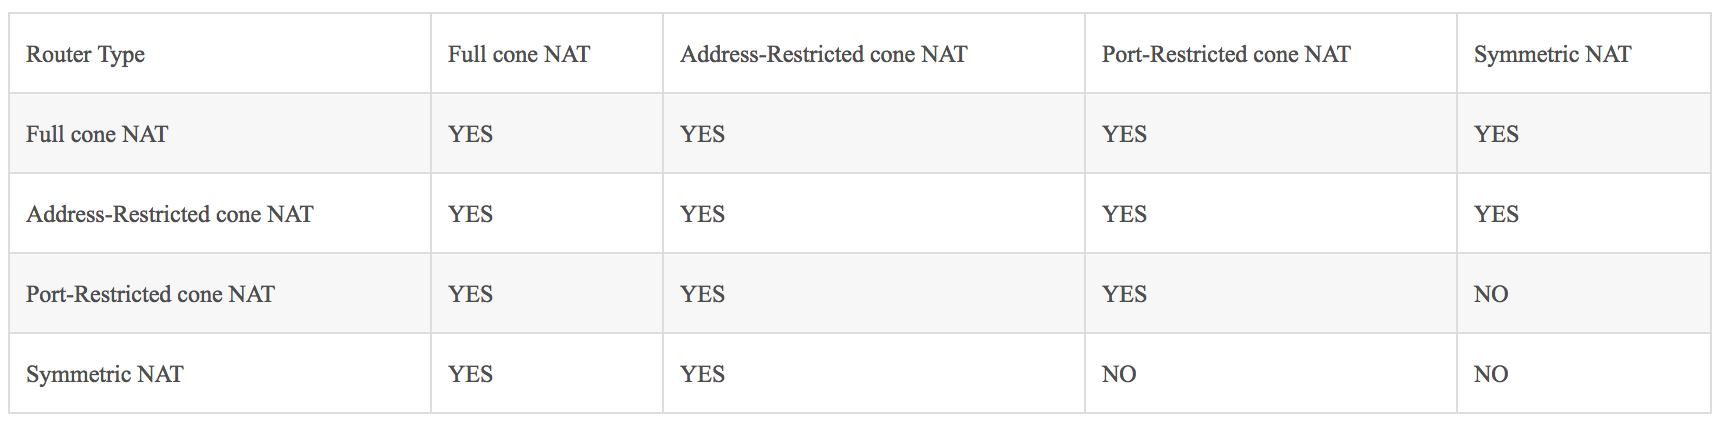Click YES in Port-Restricted row, Port-Restricted column
This screenshot has width=1722, height=426.
click(1123, 294)
